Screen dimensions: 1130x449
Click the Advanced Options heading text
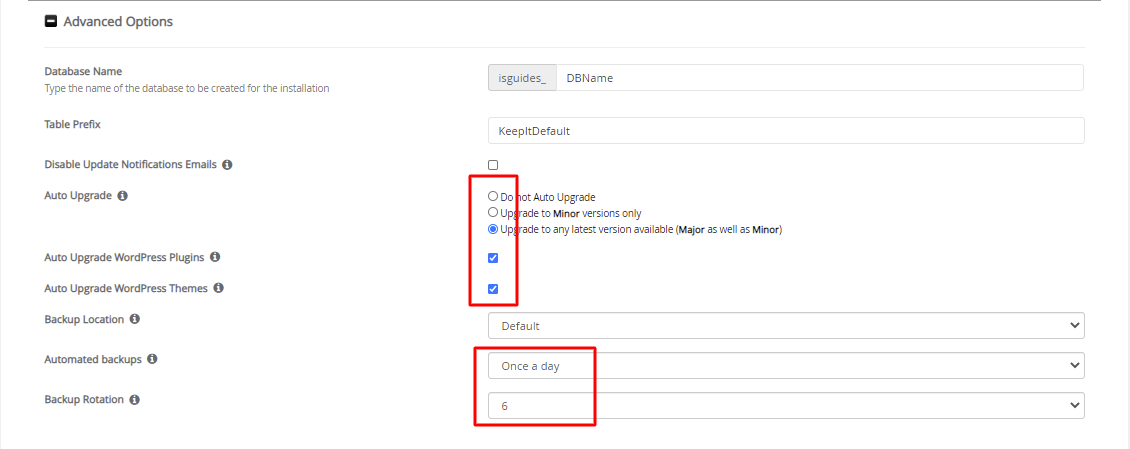coord(118,22)
